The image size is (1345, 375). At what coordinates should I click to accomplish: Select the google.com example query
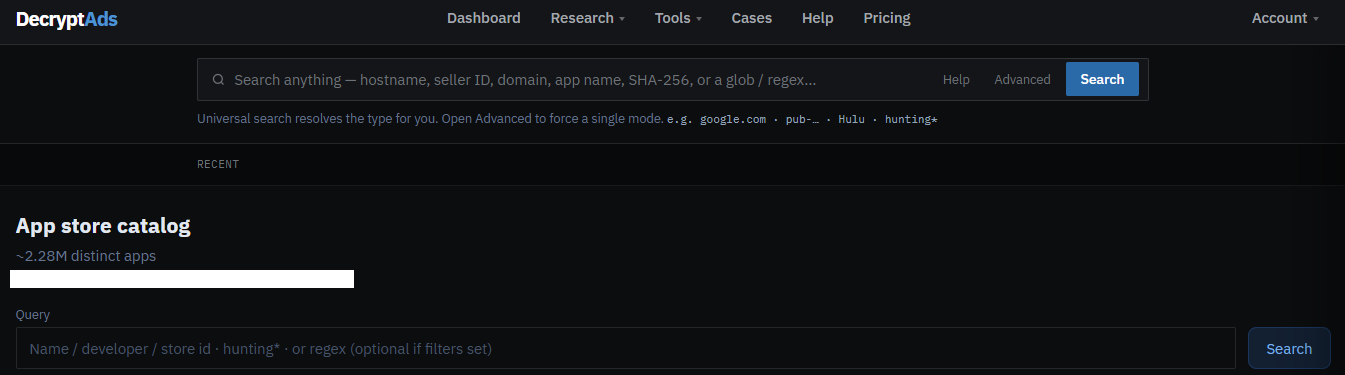coord(733,119)
